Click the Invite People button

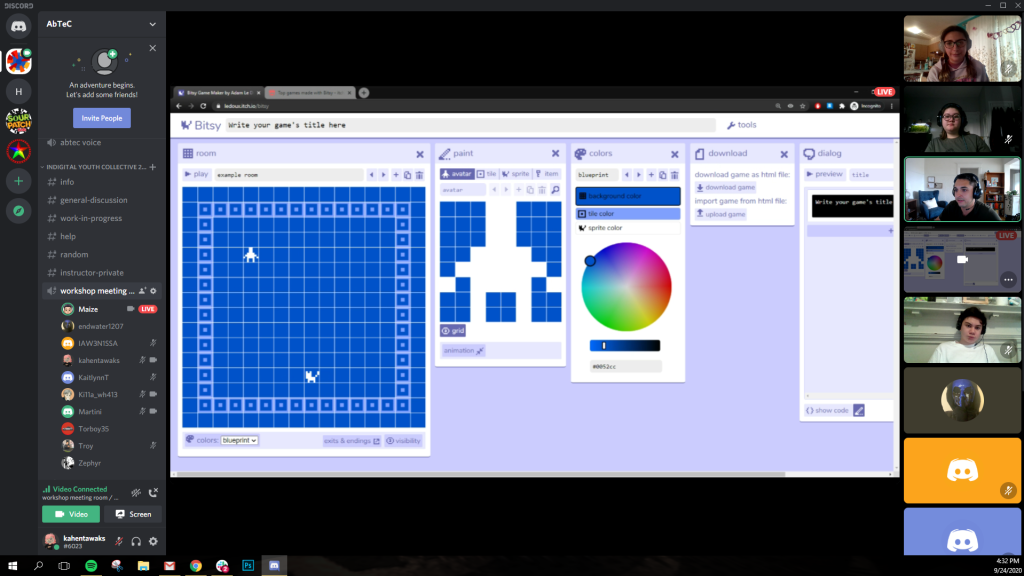pos(102,118)
